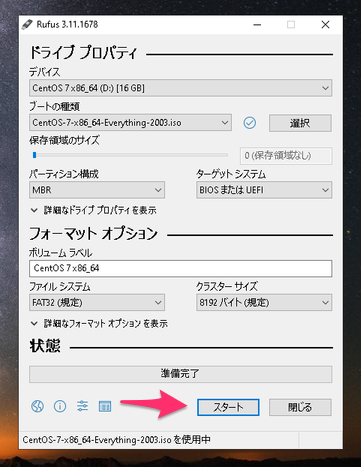This screenshot has width=361, height=467.
Task: Click the フォーマット オプション heading
Action: 93,233
